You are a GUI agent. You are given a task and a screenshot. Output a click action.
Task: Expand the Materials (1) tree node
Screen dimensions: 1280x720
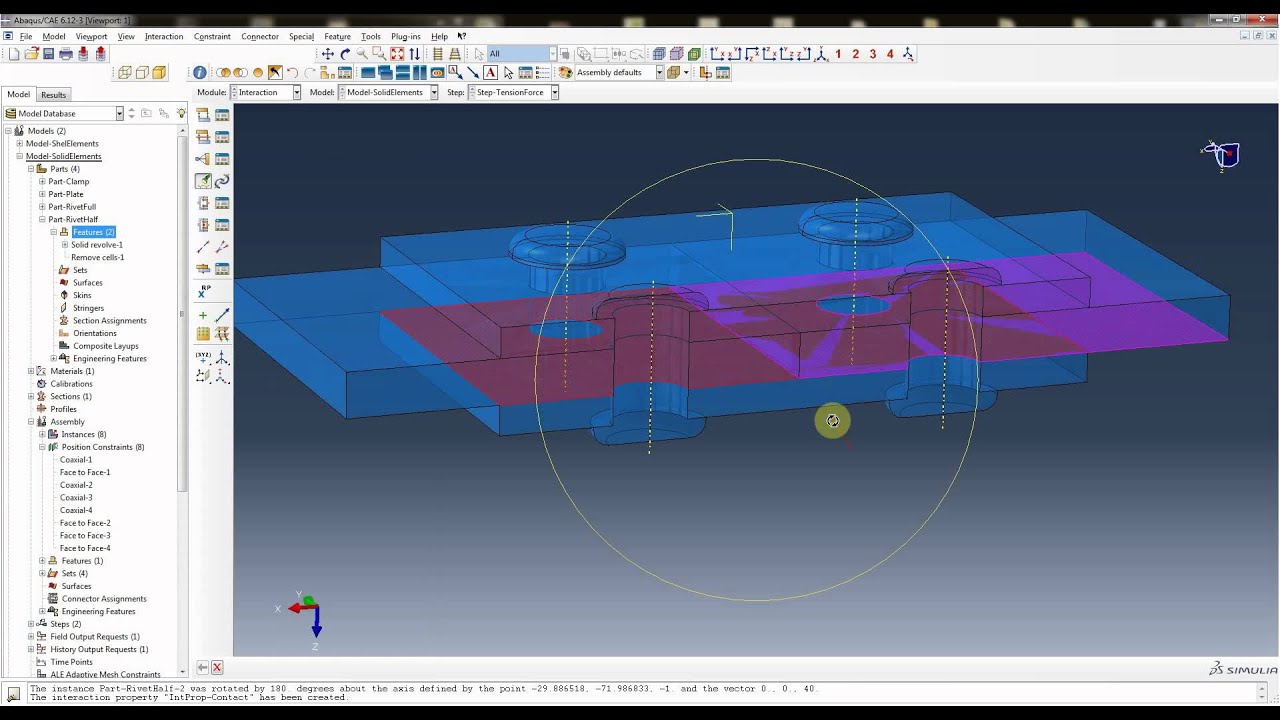point(31,371)
